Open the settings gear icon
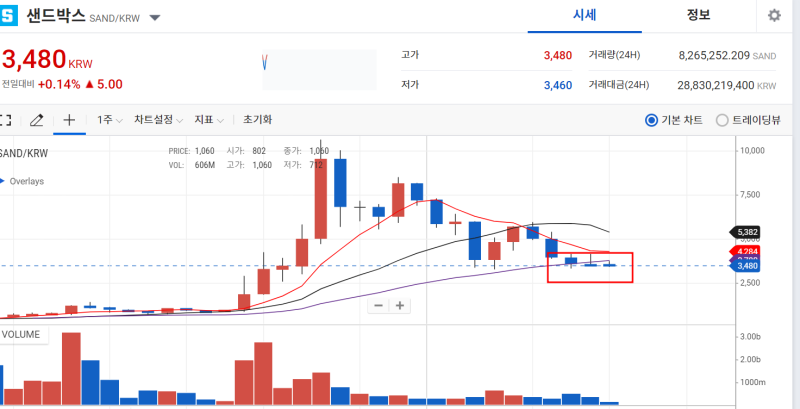800x409 pixels. coord(774,16)
